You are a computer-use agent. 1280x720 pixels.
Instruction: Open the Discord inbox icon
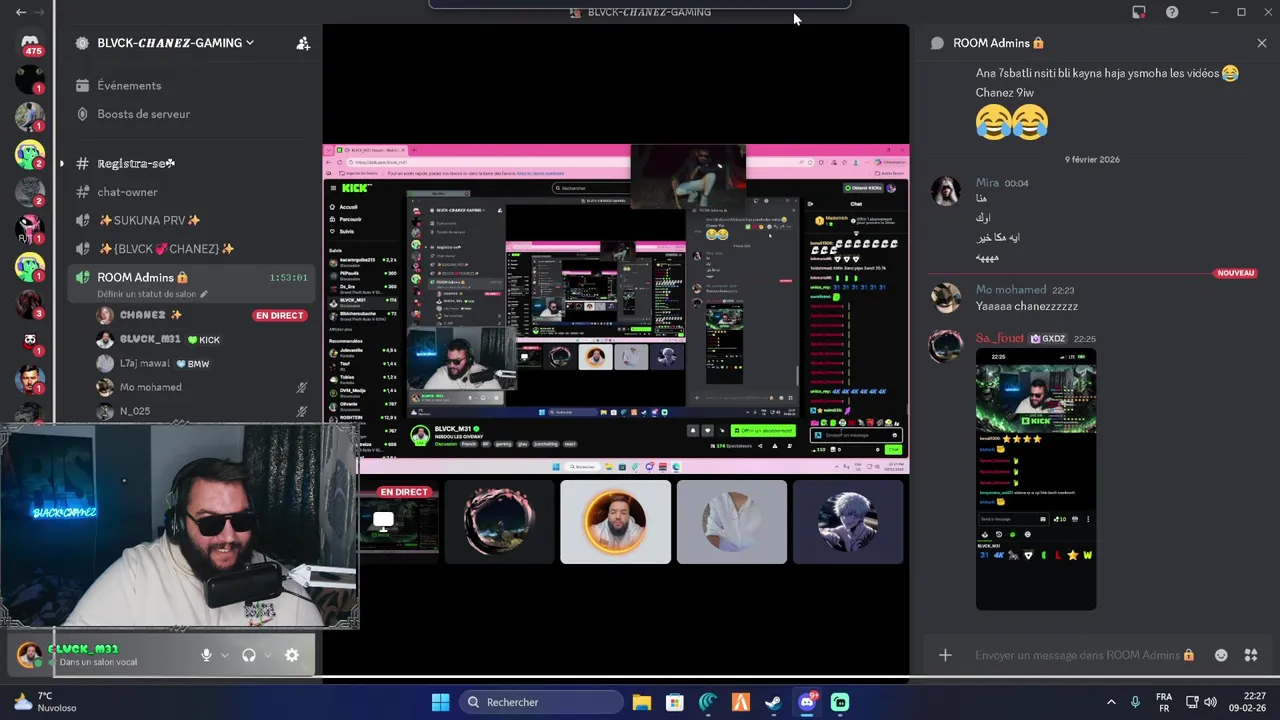pyautogui.click(x=1139, y=12)
